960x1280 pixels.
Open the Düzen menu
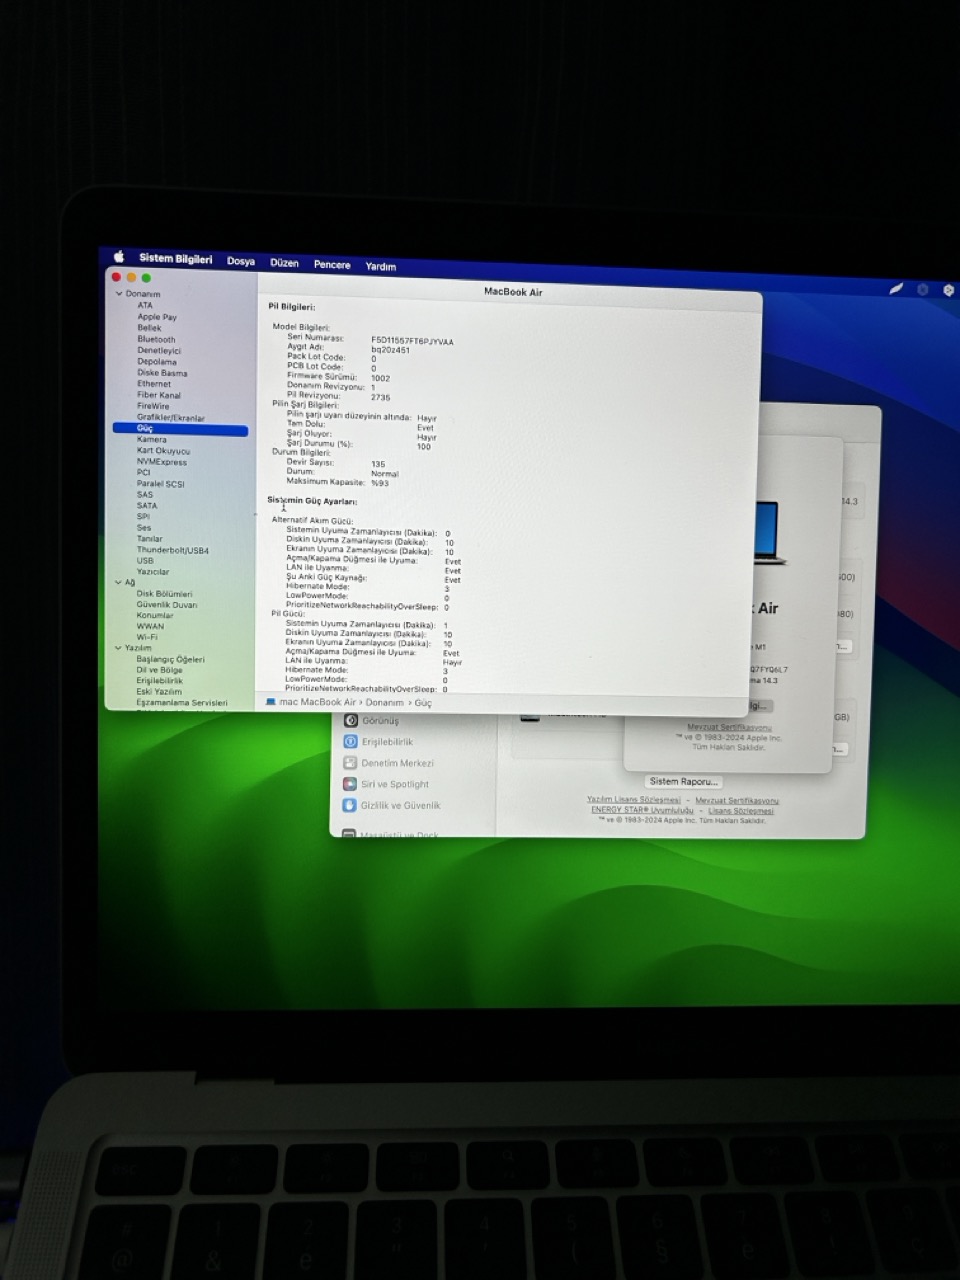(285, 263)
